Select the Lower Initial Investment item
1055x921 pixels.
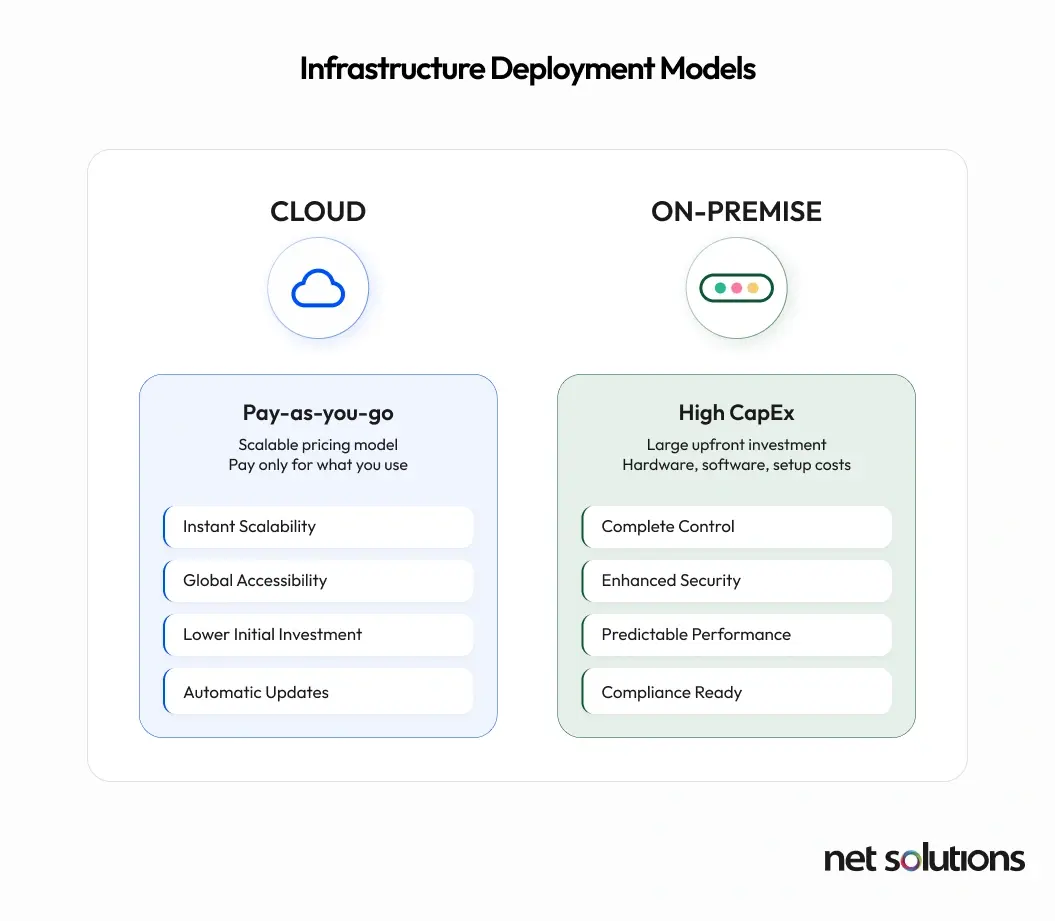coord(318,634)
